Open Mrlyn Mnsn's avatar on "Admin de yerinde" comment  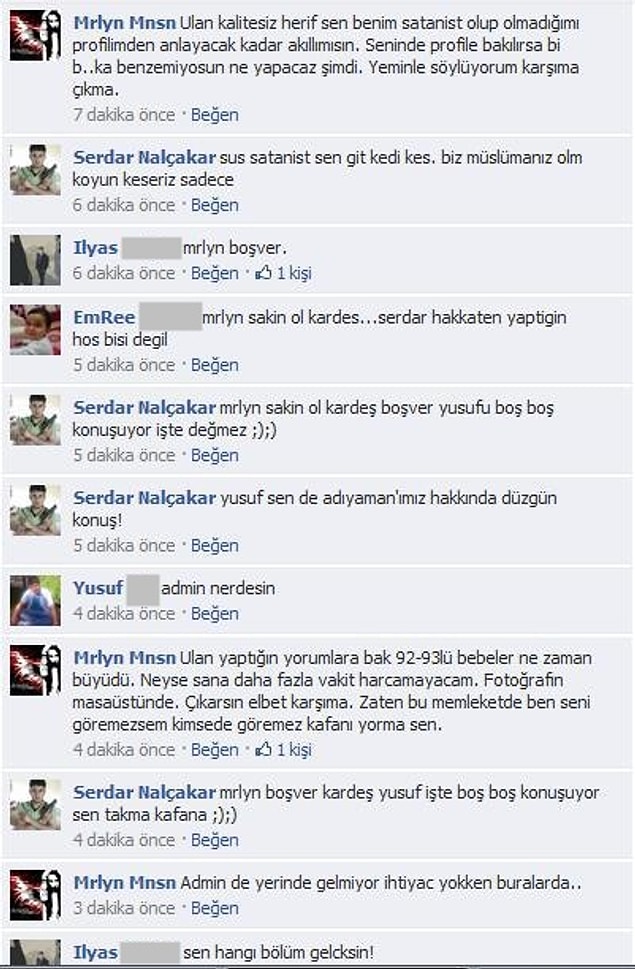tap(35, 895)
